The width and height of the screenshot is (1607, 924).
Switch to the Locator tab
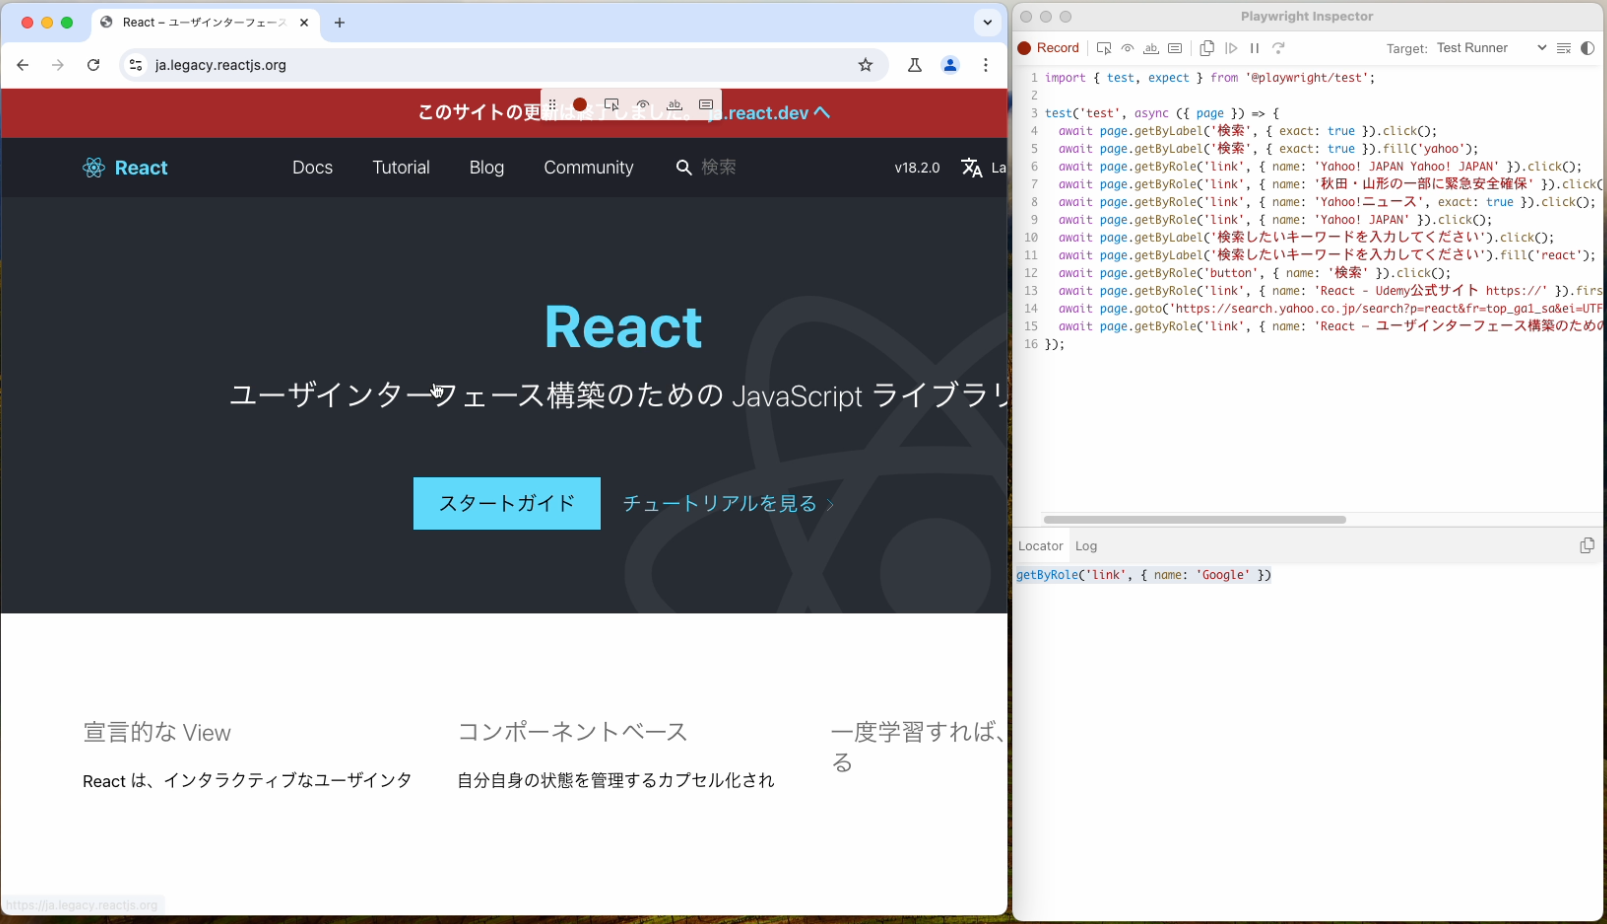[1040, 546]
